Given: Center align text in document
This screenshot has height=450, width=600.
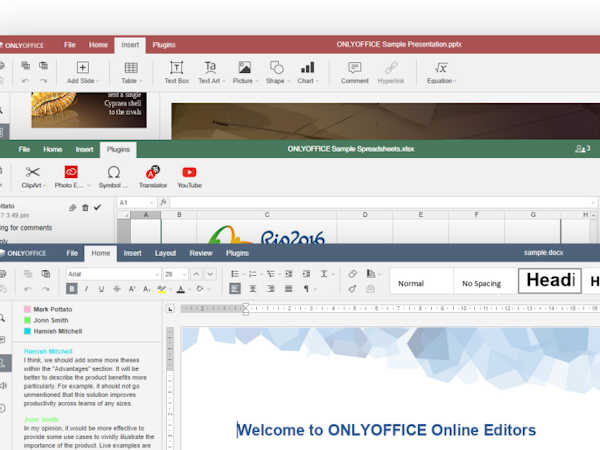Looking at the screenshot, I should pos(253,289).
